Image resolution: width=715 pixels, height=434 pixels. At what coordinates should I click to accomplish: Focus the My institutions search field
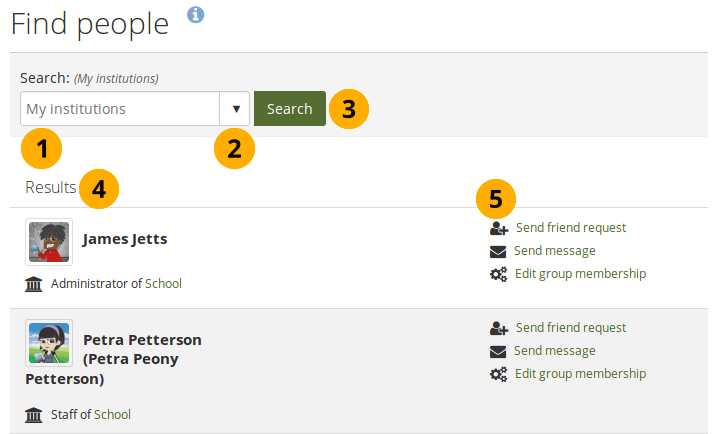click(120, 109)
